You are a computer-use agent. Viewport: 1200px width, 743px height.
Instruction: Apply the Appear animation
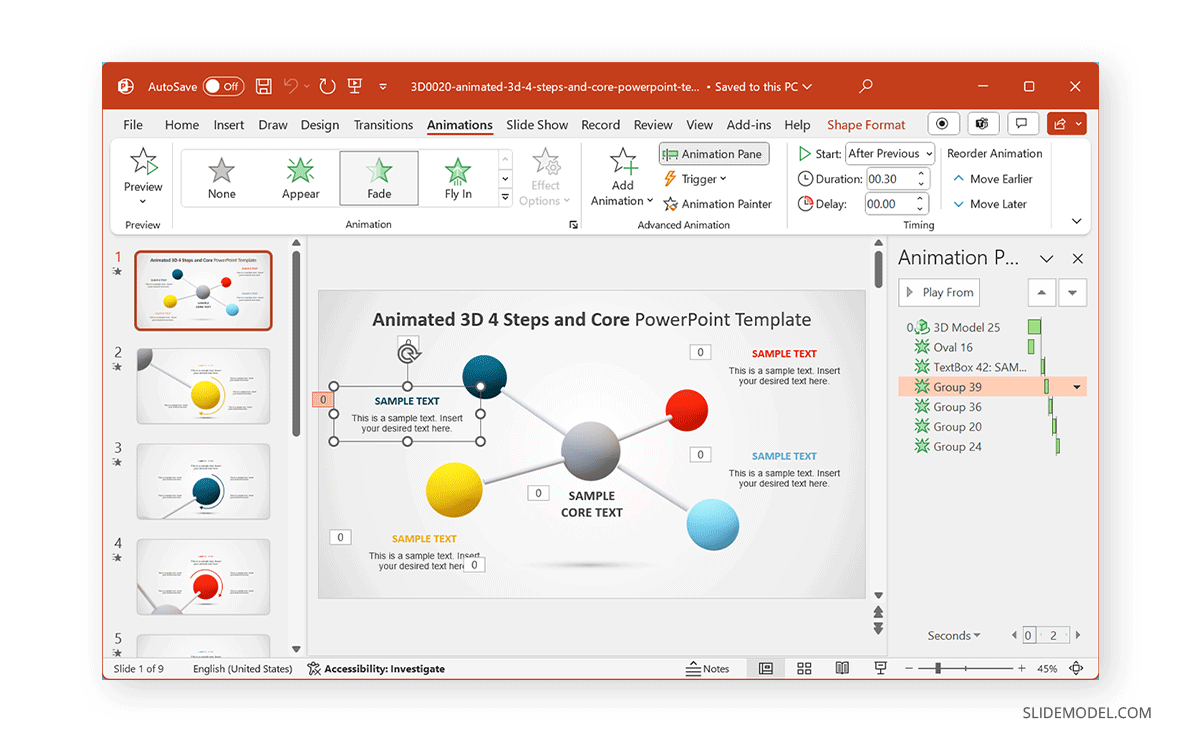pos(300,177)
